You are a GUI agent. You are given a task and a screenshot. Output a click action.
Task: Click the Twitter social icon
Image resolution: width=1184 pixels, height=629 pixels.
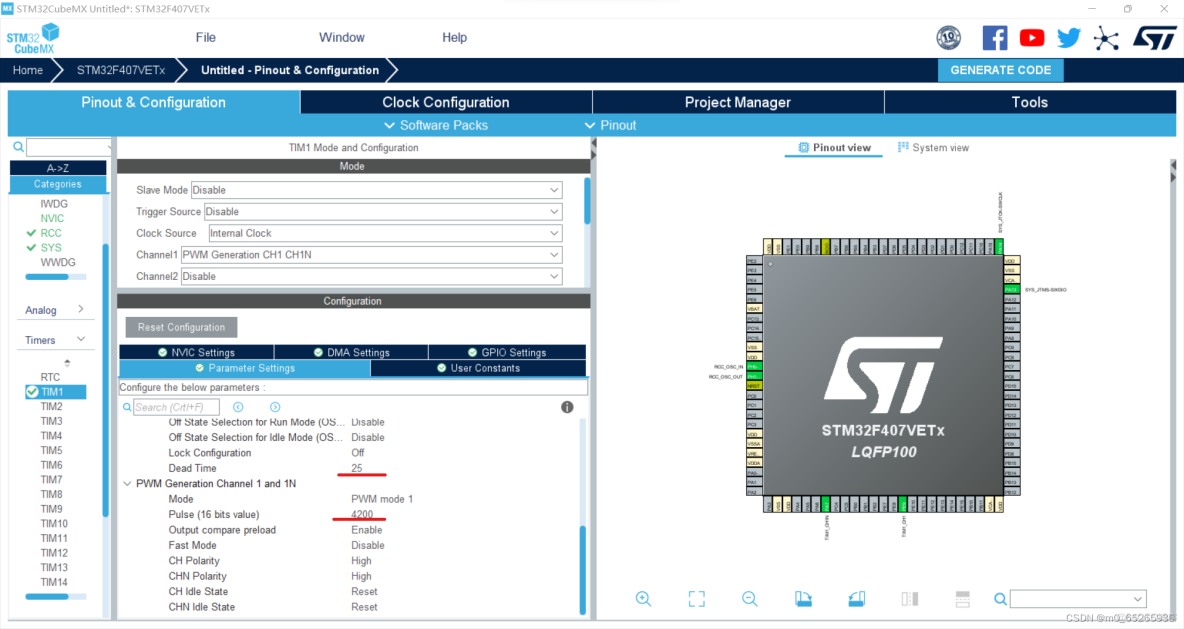(x=1068, y=37)
